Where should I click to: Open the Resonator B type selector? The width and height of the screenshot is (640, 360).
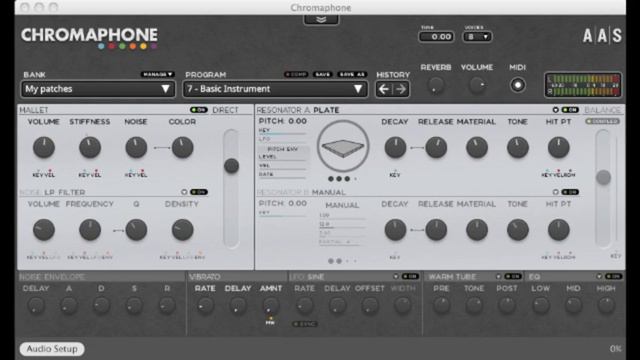click(555, 192)
